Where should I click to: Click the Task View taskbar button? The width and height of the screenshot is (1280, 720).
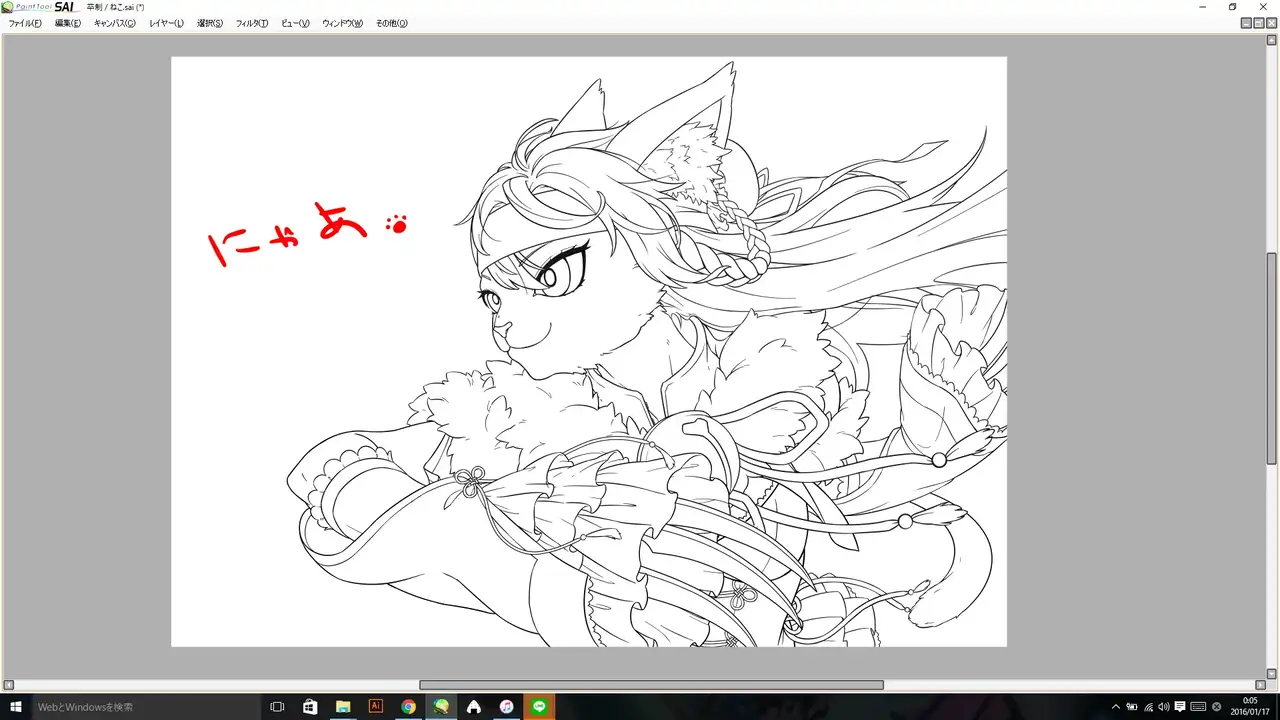(278, 706)
